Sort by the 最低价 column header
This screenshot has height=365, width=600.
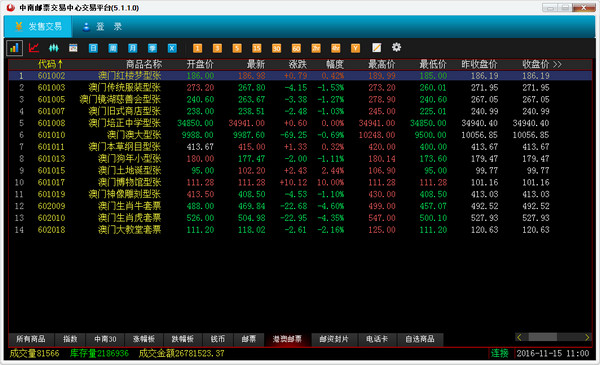(433, 64)
